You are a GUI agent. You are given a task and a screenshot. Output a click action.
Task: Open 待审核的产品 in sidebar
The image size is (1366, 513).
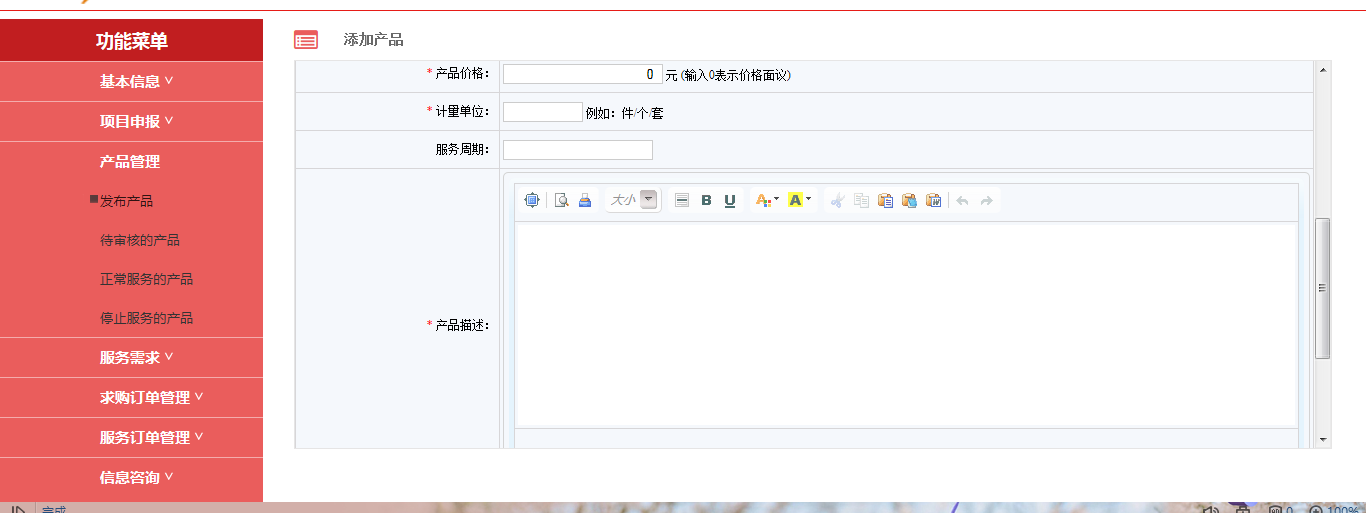click(x=139, y=240)
